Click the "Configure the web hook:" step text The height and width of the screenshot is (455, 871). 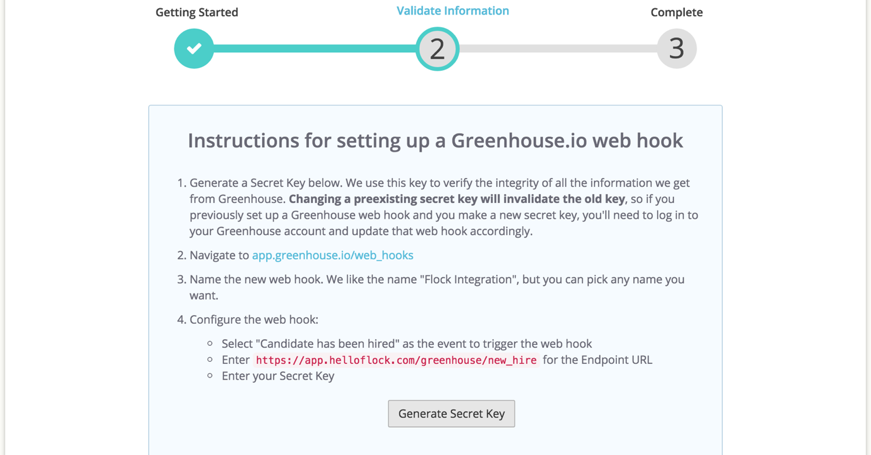[x=254, y=319]
